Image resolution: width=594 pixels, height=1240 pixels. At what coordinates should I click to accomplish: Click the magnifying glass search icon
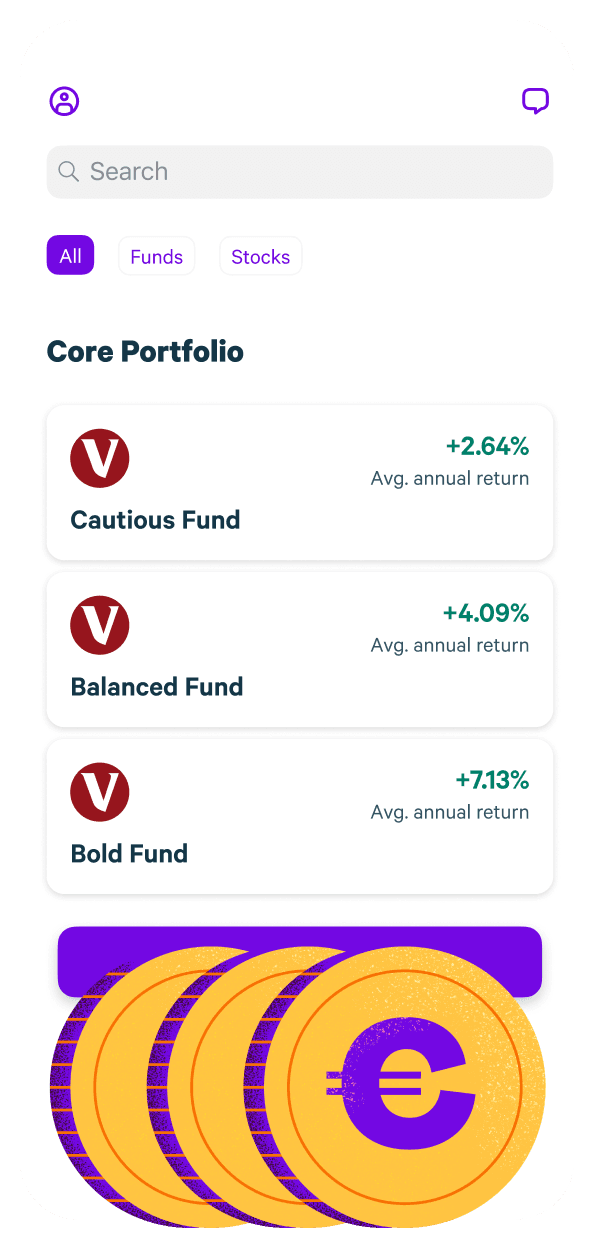(68, 172)
